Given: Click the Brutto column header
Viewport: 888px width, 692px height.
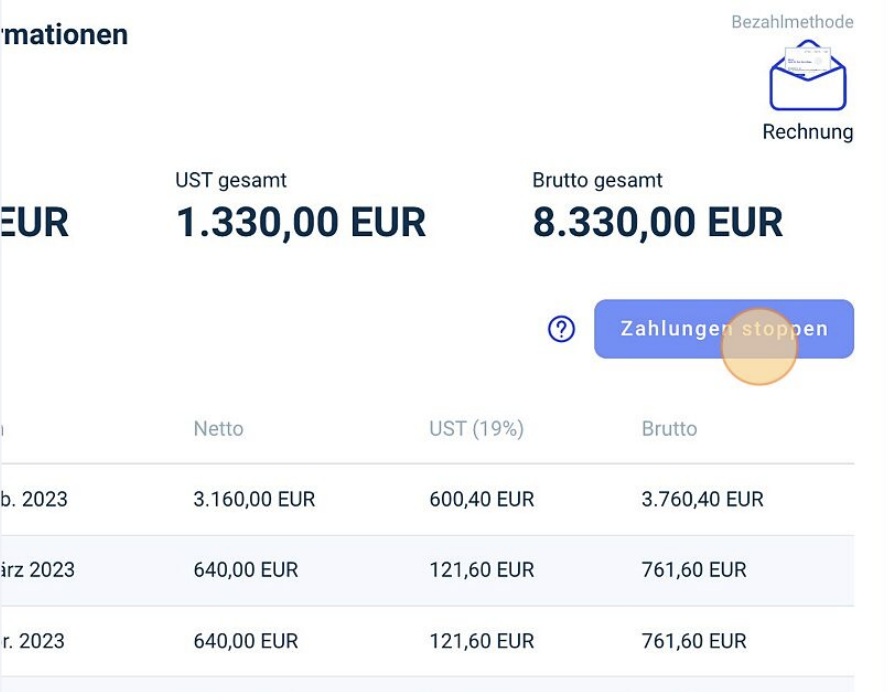Looking at the screenshot, I should 669,429.
